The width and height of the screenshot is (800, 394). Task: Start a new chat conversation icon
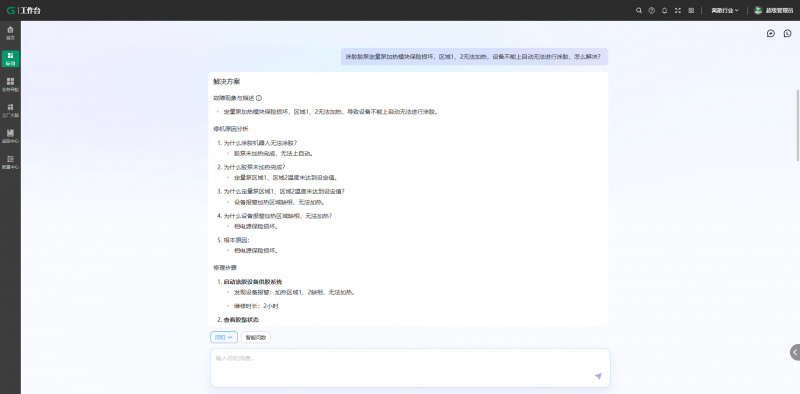771,33
